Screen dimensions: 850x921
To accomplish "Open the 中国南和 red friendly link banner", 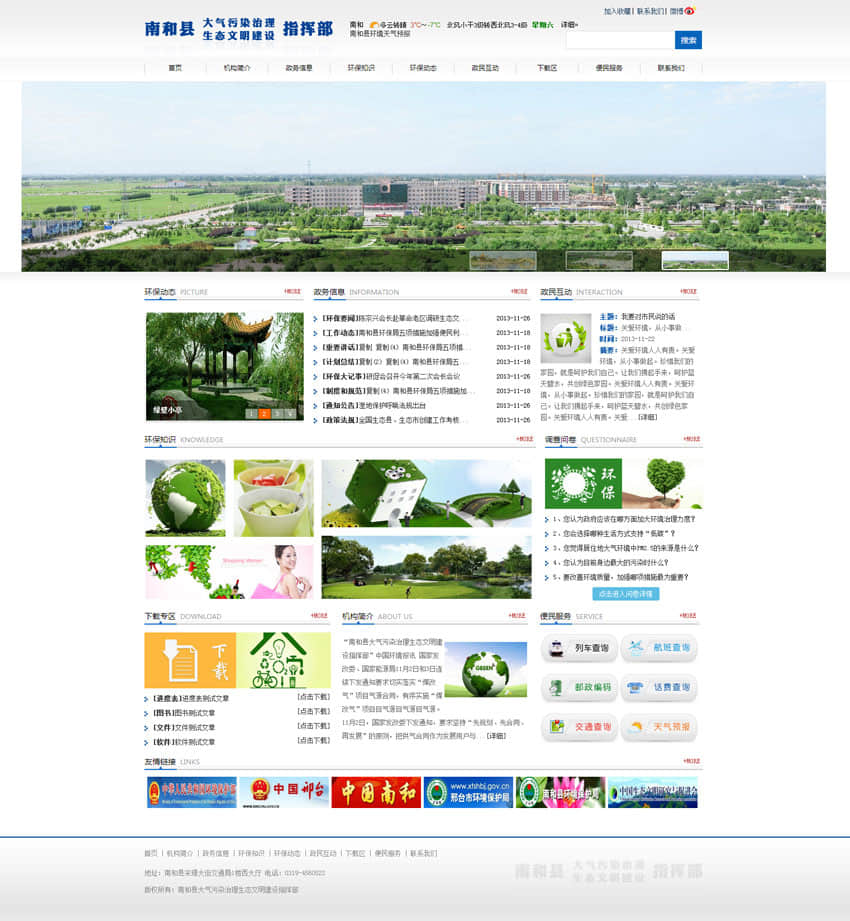I will [x=376, y=792].
